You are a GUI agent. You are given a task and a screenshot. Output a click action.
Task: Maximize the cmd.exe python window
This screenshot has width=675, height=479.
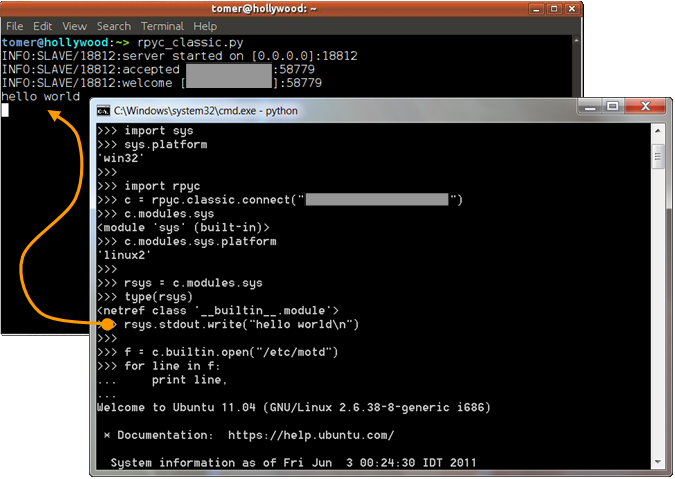tap(613, 106)
